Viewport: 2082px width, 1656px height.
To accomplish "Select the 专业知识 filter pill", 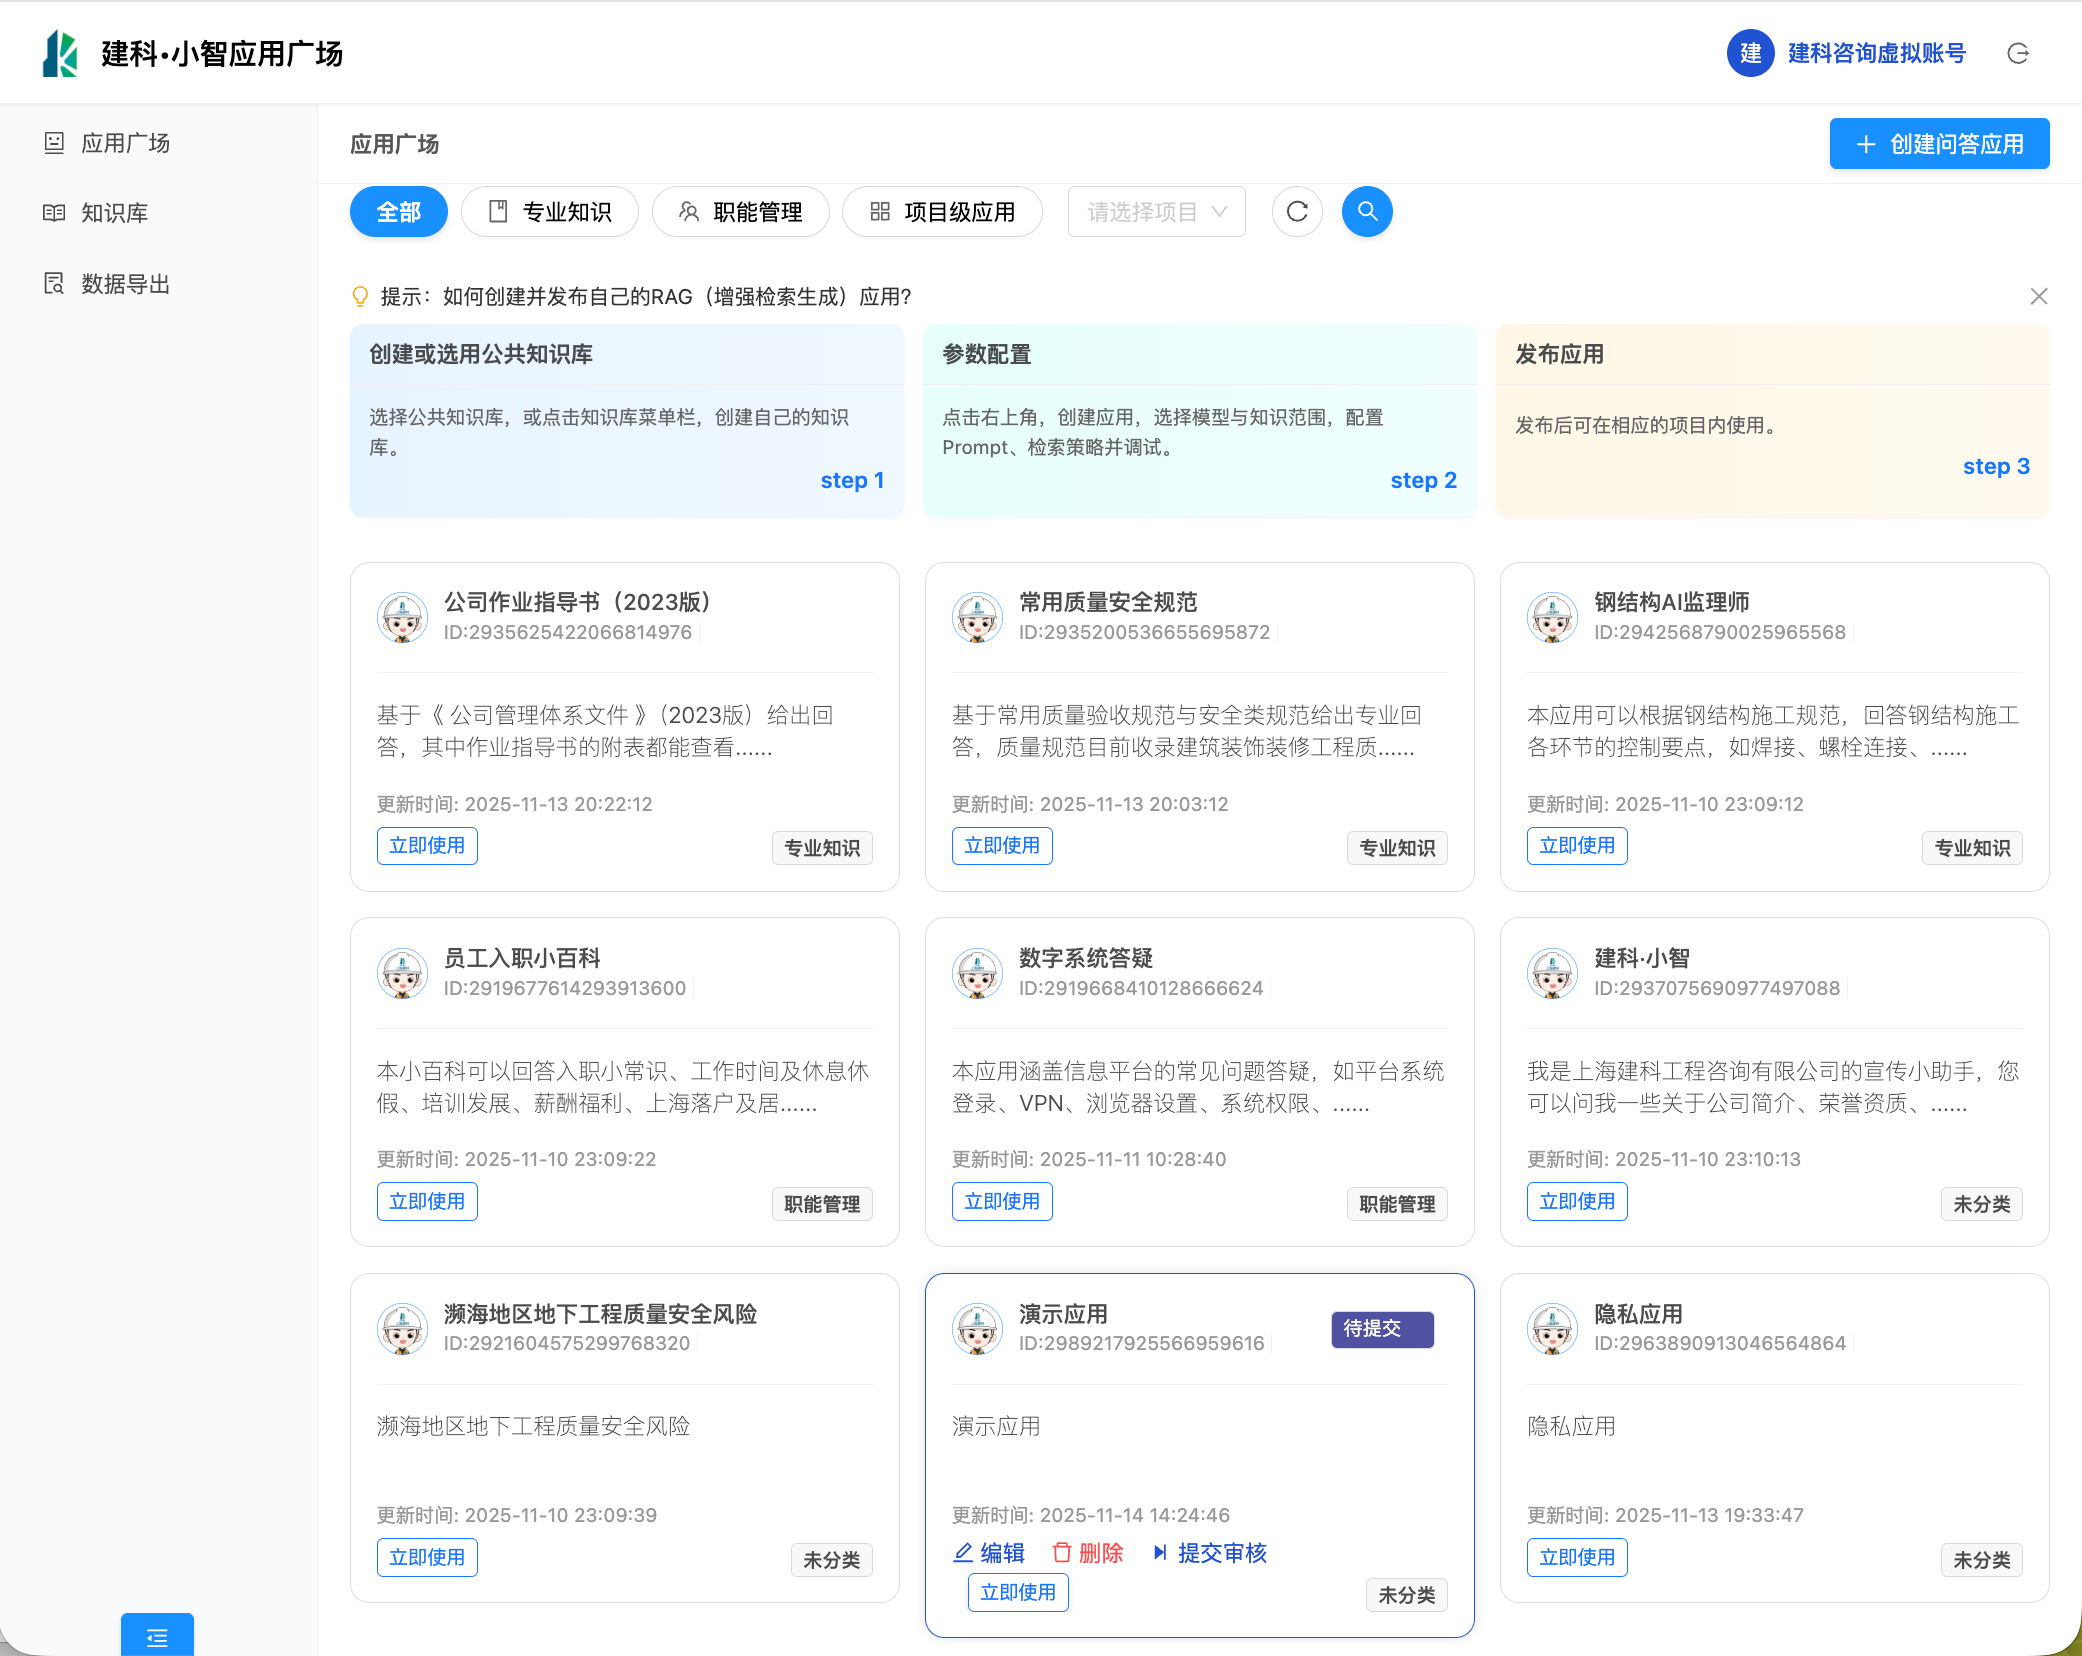I will 549,212.
